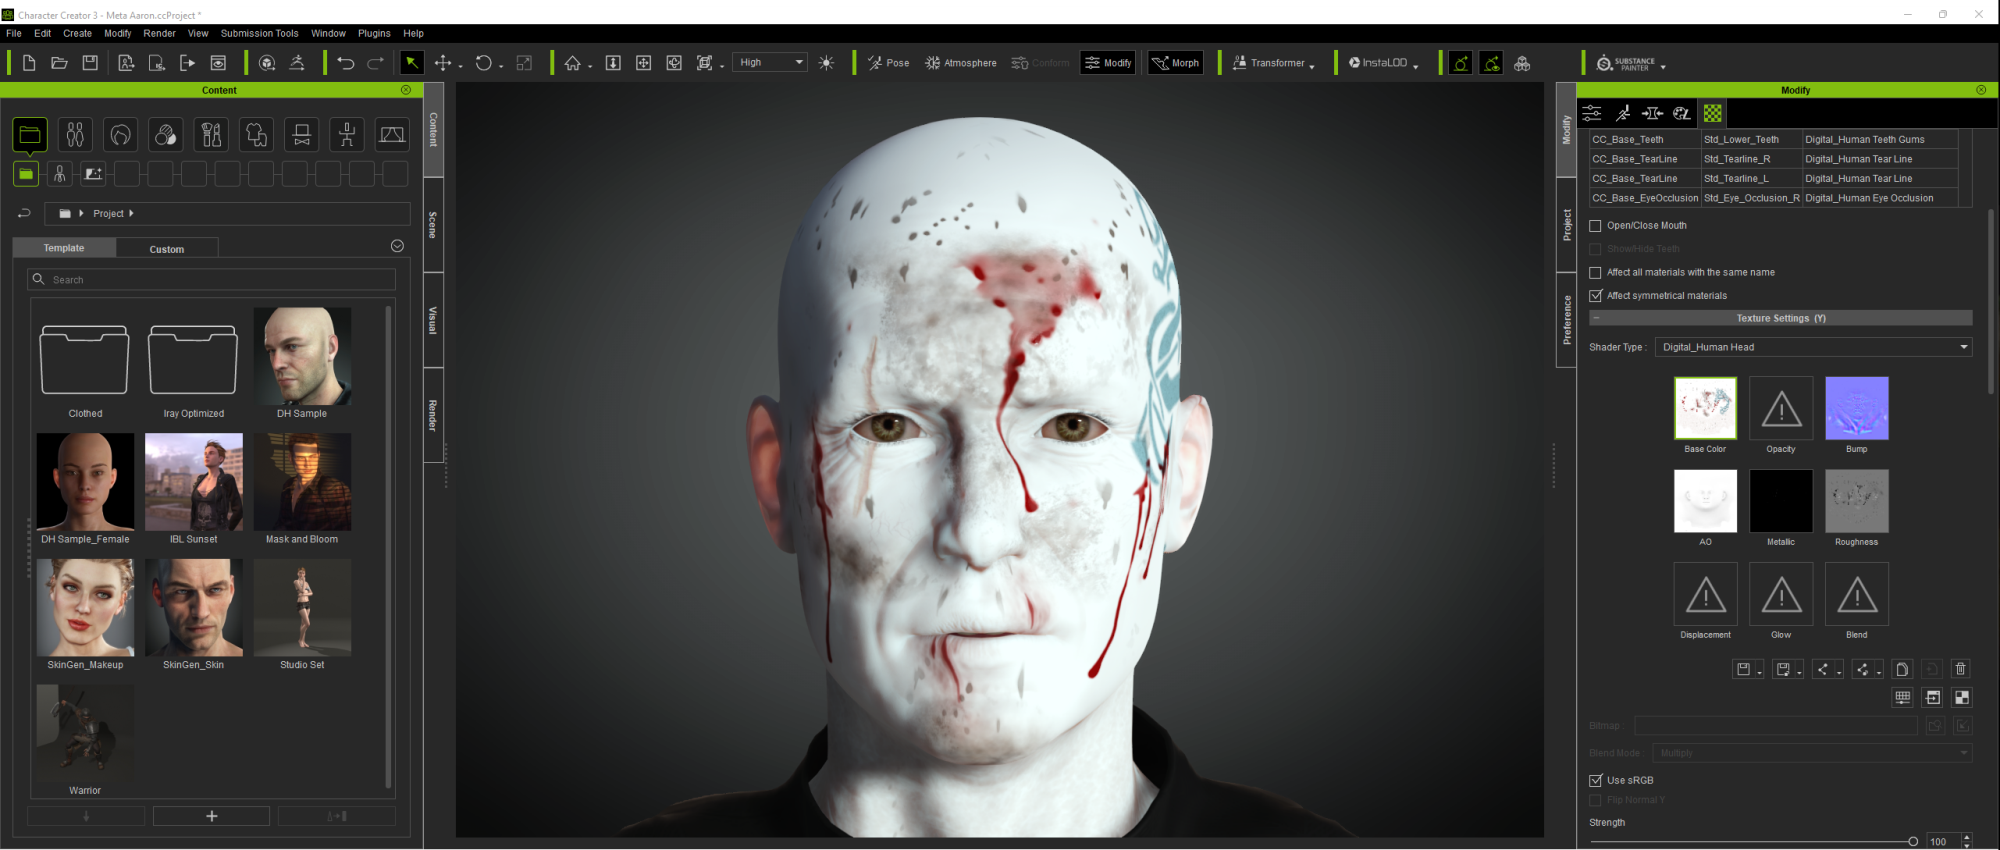Click the Strength slider handle
The width and height of the screenshot is (2000, 850).
coord(1913,842)
